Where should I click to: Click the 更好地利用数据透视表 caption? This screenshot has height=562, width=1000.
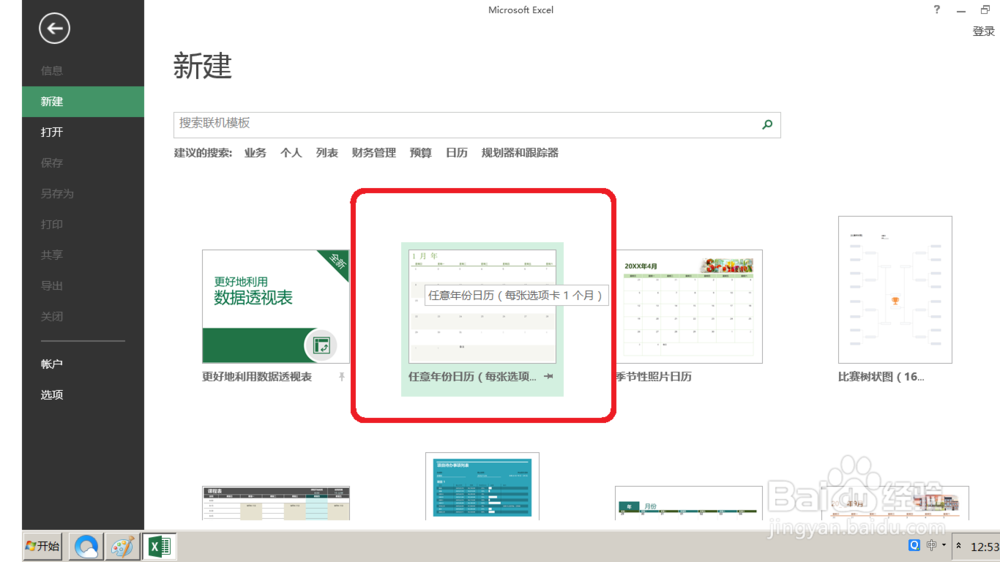click(x=257, y=376)
